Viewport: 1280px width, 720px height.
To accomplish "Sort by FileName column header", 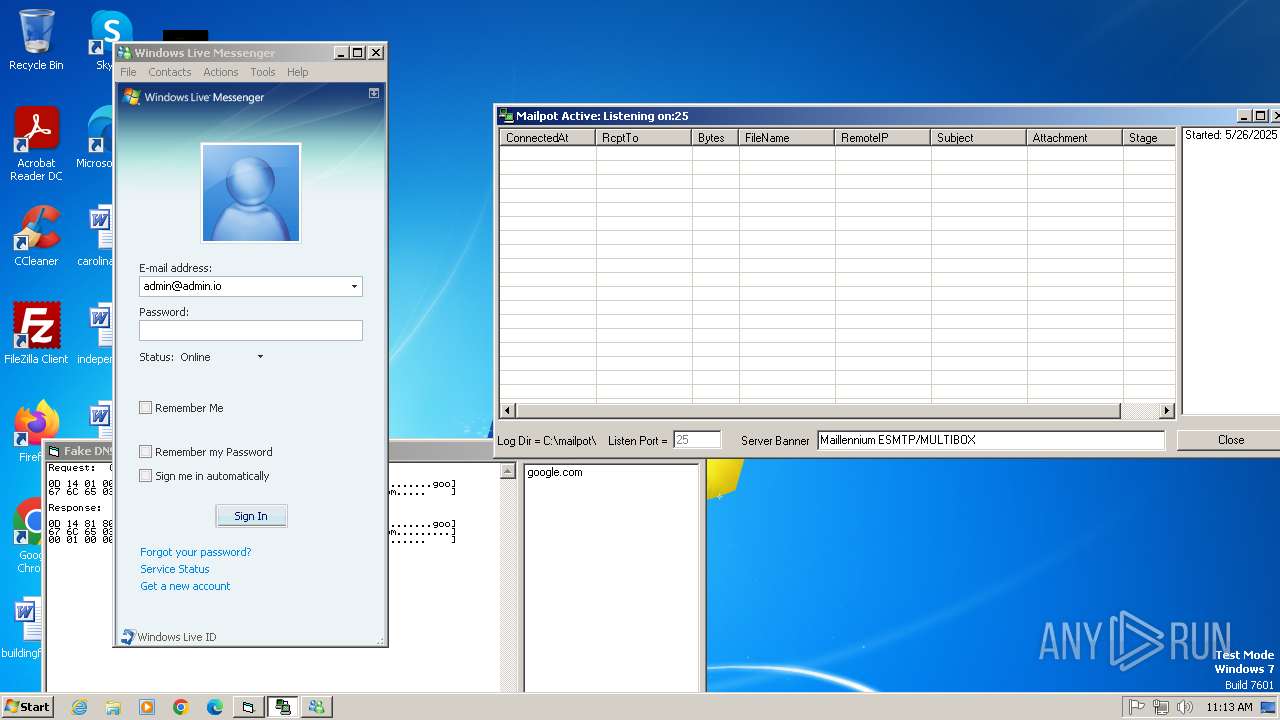I will pos(787,138).
